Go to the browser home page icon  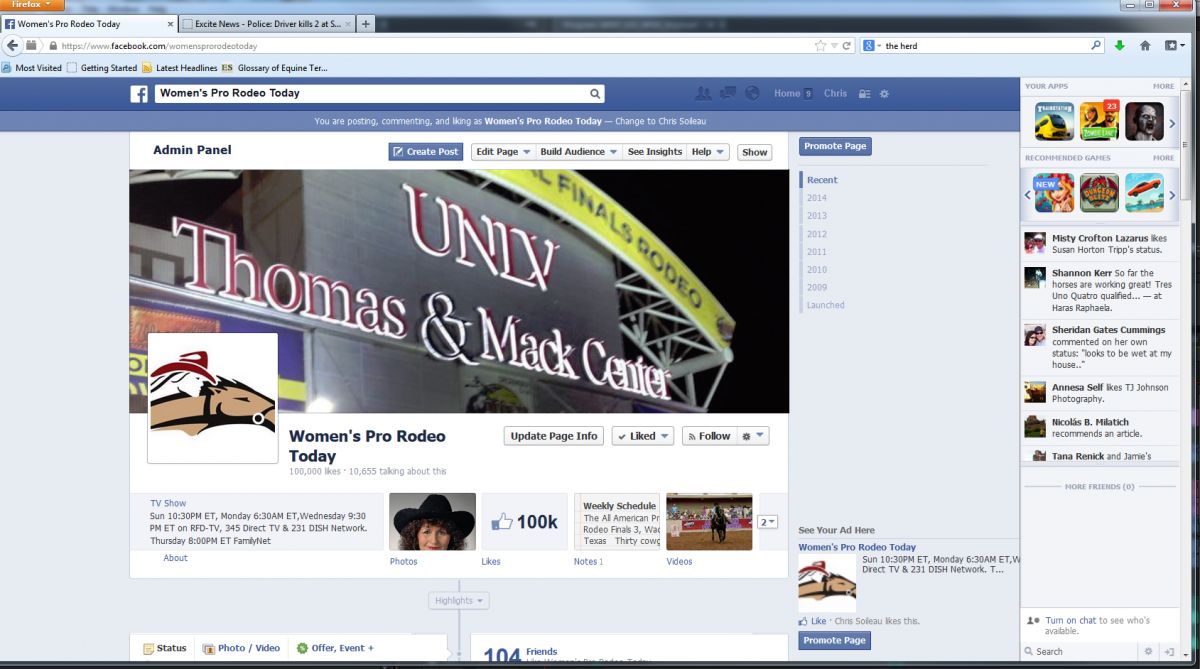1145,45
